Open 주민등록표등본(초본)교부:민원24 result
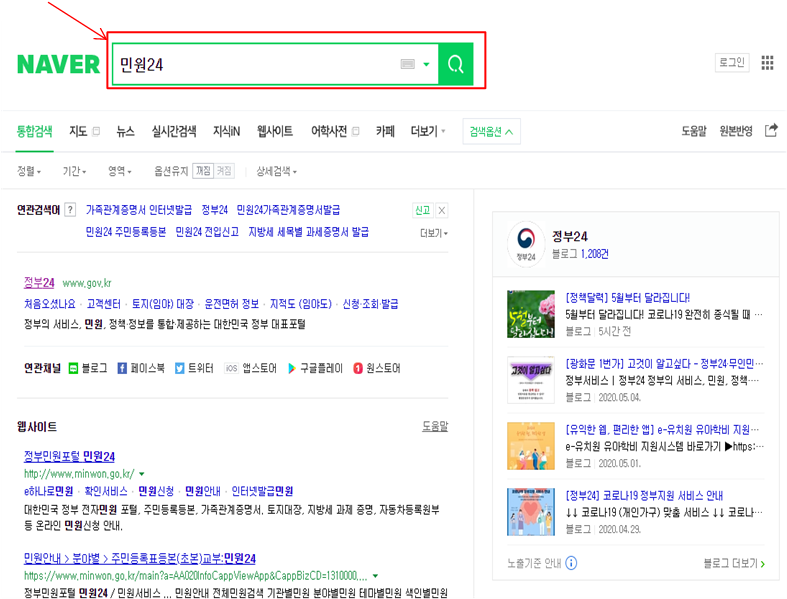Screen dimensions: 787x599 140,558
